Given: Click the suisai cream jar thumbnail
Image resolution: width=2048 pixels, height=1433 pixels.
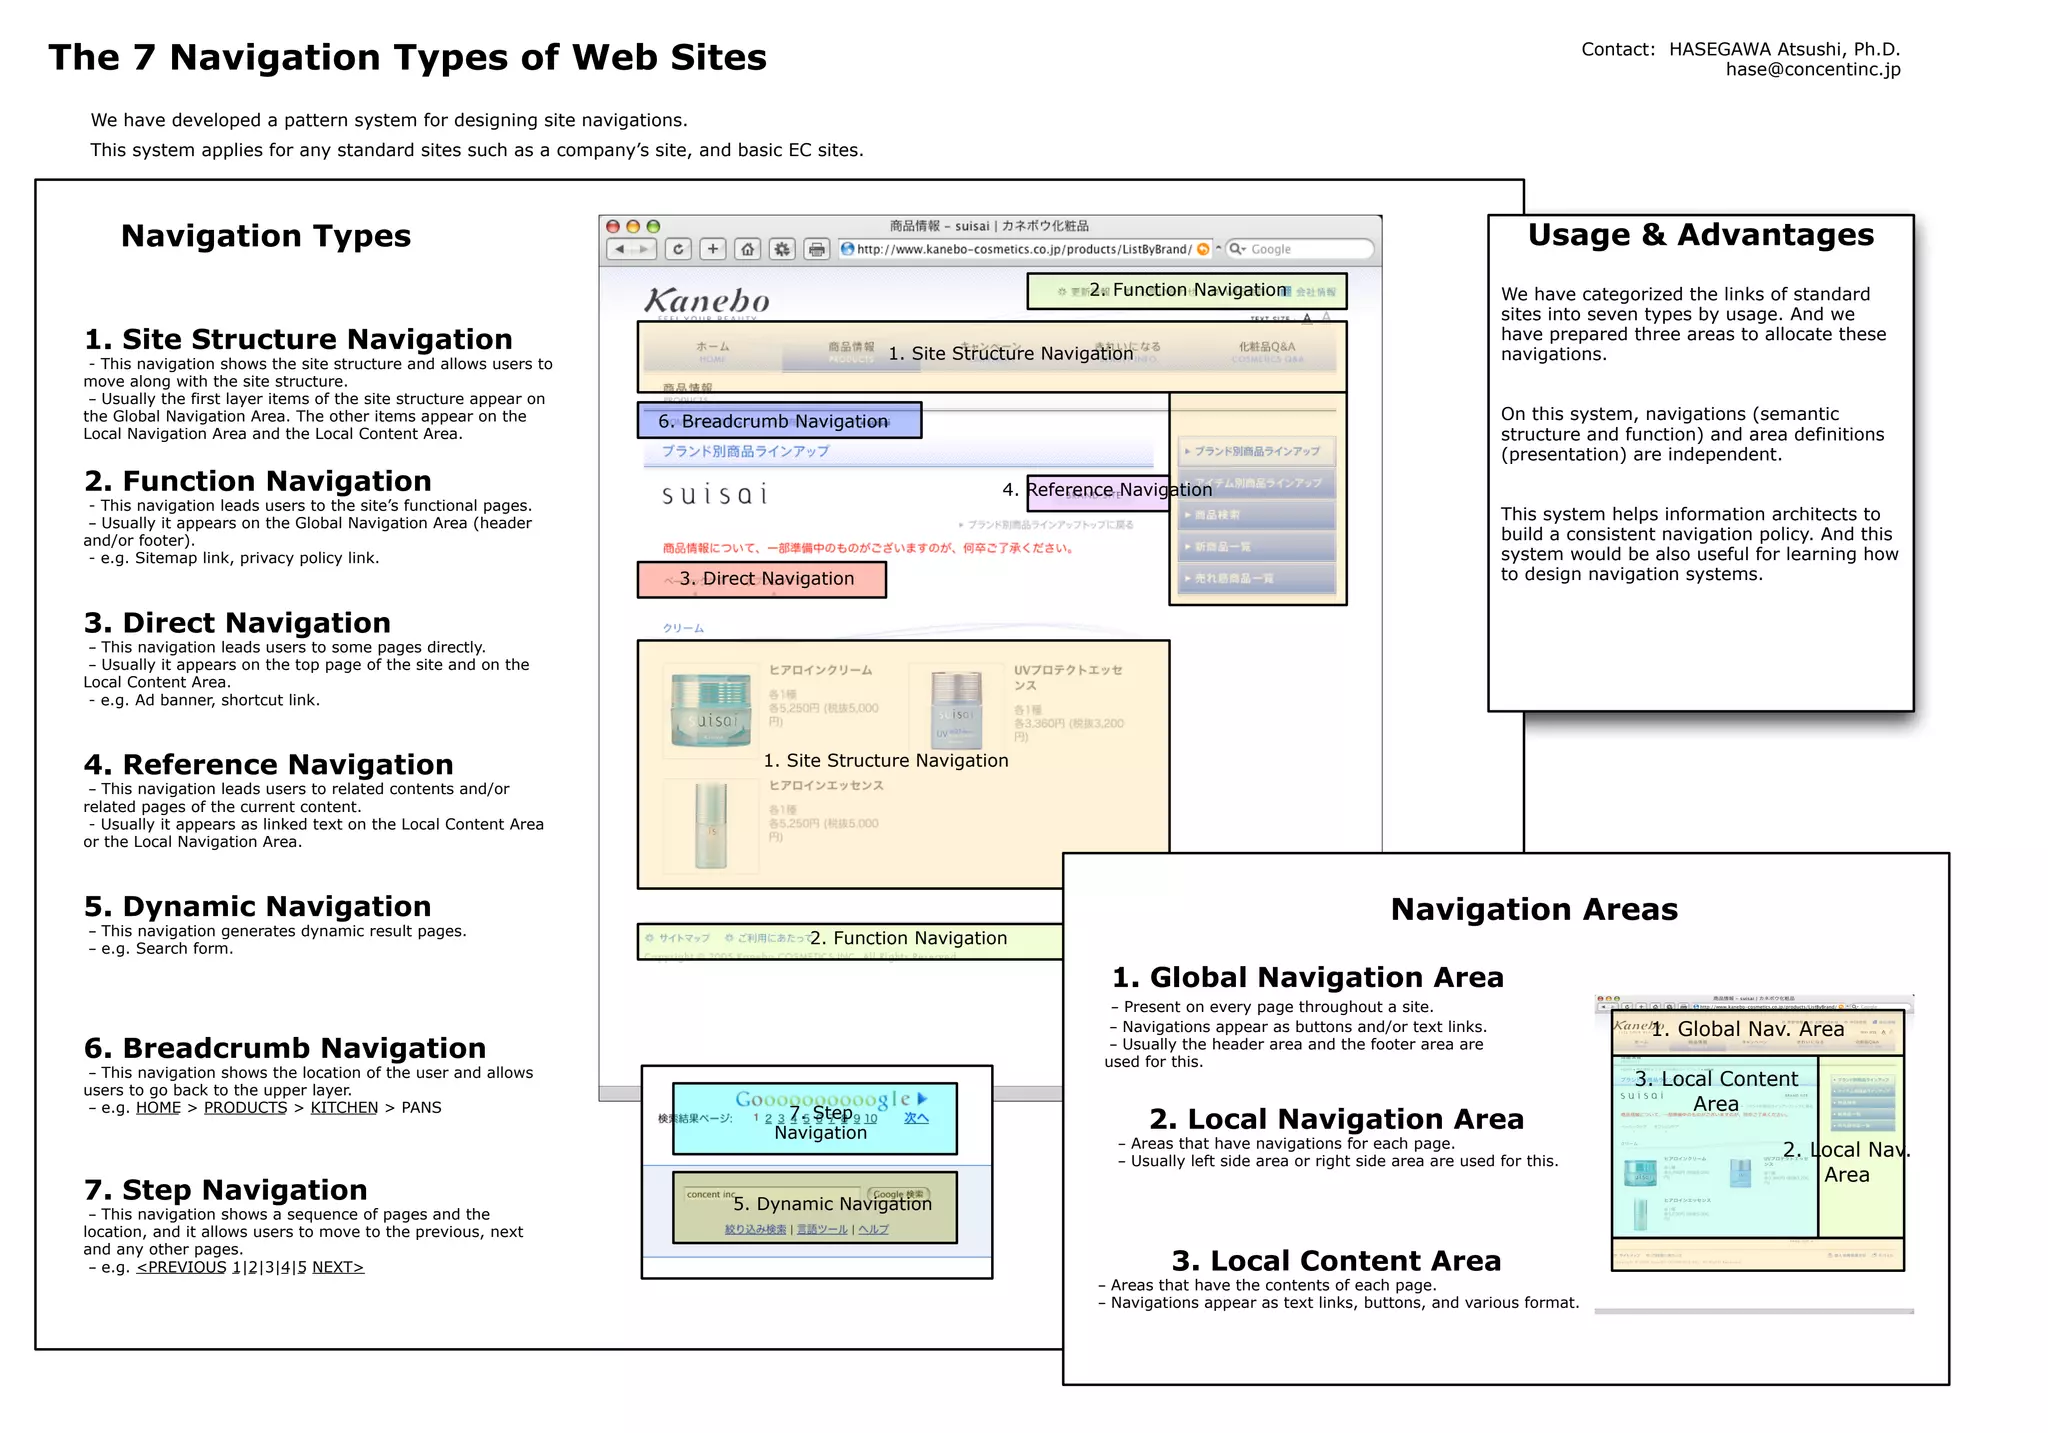Looking at the screenshot, I should coord(710,710).
